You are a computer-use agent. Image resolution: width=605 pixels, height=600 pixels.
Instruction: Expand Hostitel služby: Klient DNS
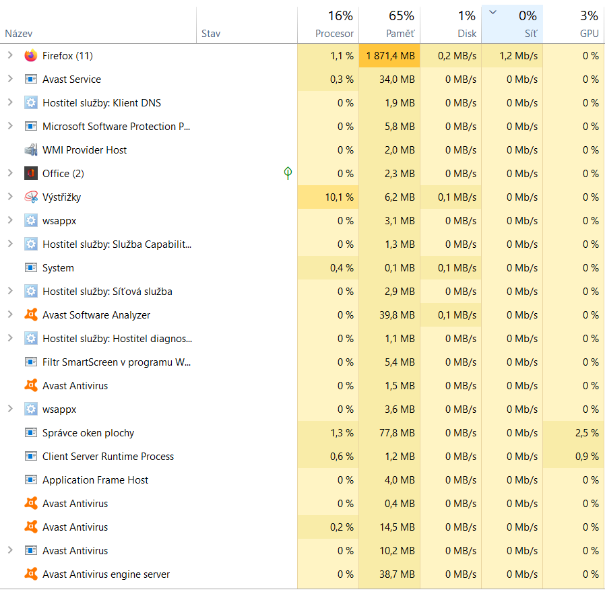10,102
